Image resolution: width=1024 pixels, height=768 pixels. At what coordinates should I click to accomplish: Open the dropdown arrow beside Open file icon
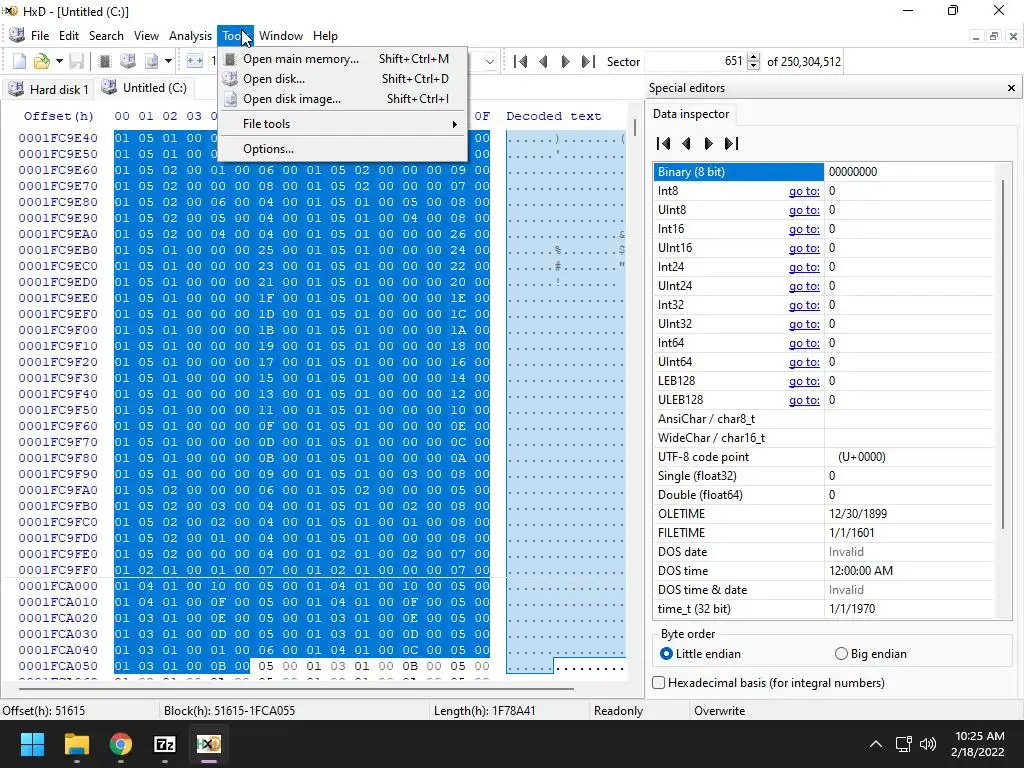coord(59,61)
